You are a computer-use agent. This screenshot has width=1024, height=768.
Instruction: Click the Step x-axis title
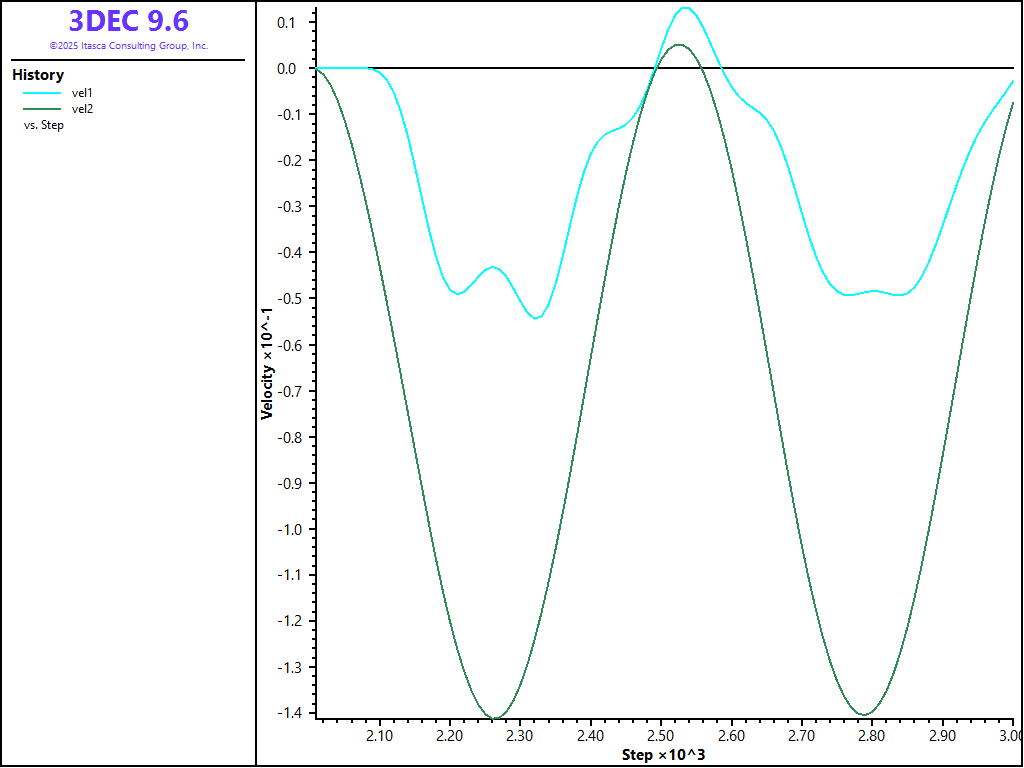pos(663,753)
